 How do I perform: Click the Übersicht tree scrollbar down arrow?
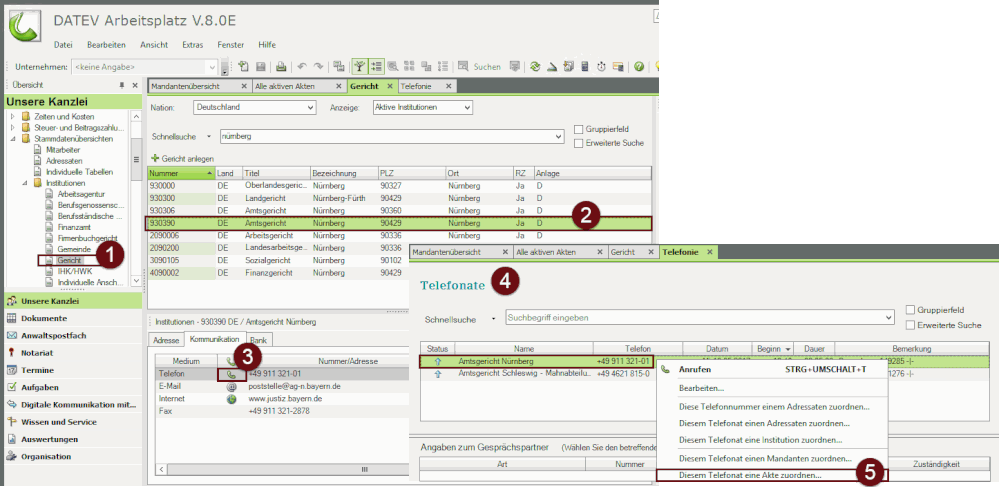(x=136, y=280)
